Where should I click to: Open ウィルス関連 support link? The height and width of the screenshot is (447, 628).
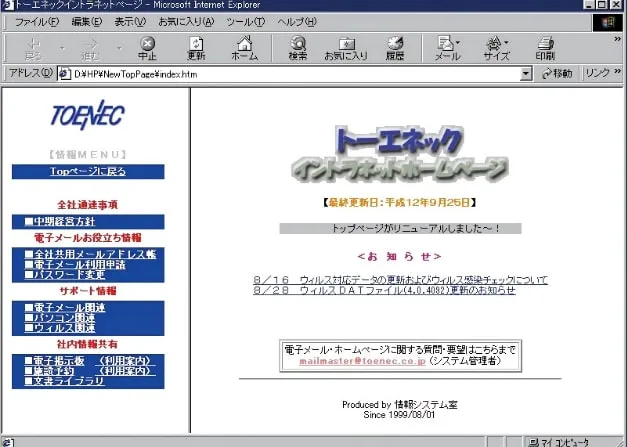click(60, 328)
